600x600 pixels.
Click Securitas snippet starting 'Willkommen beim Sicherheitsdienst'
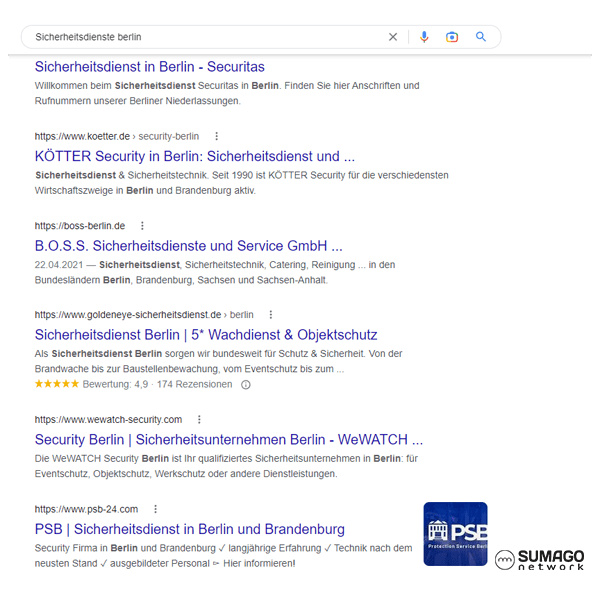[x=227, y=93]
